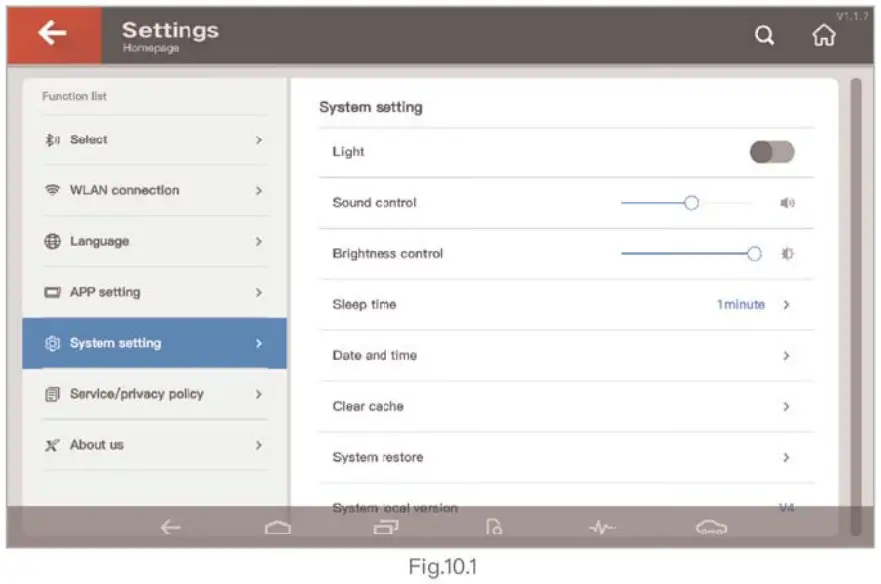Click the Sleep time label
The width and height of the screenshot is (881, 584).
pyautogui.click(x=364, y=305)
